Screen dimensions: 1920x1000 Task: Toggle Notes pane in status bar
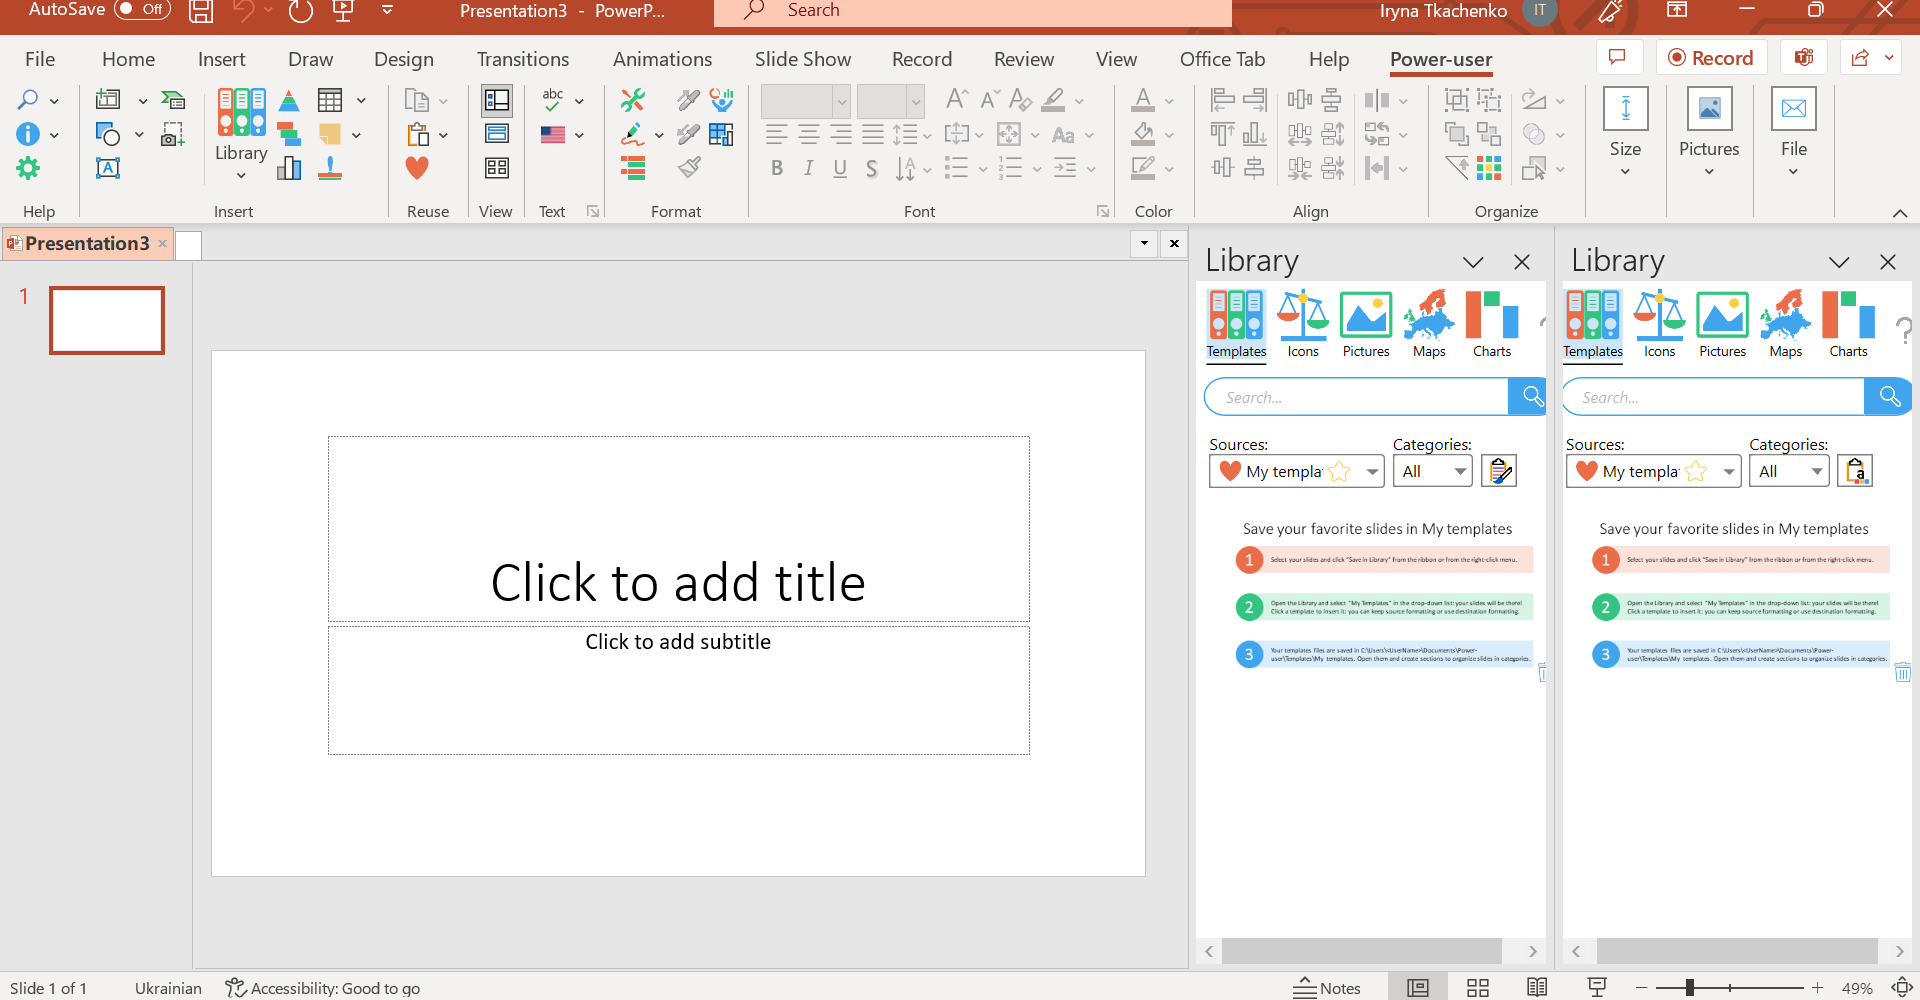coord(1327,988)
